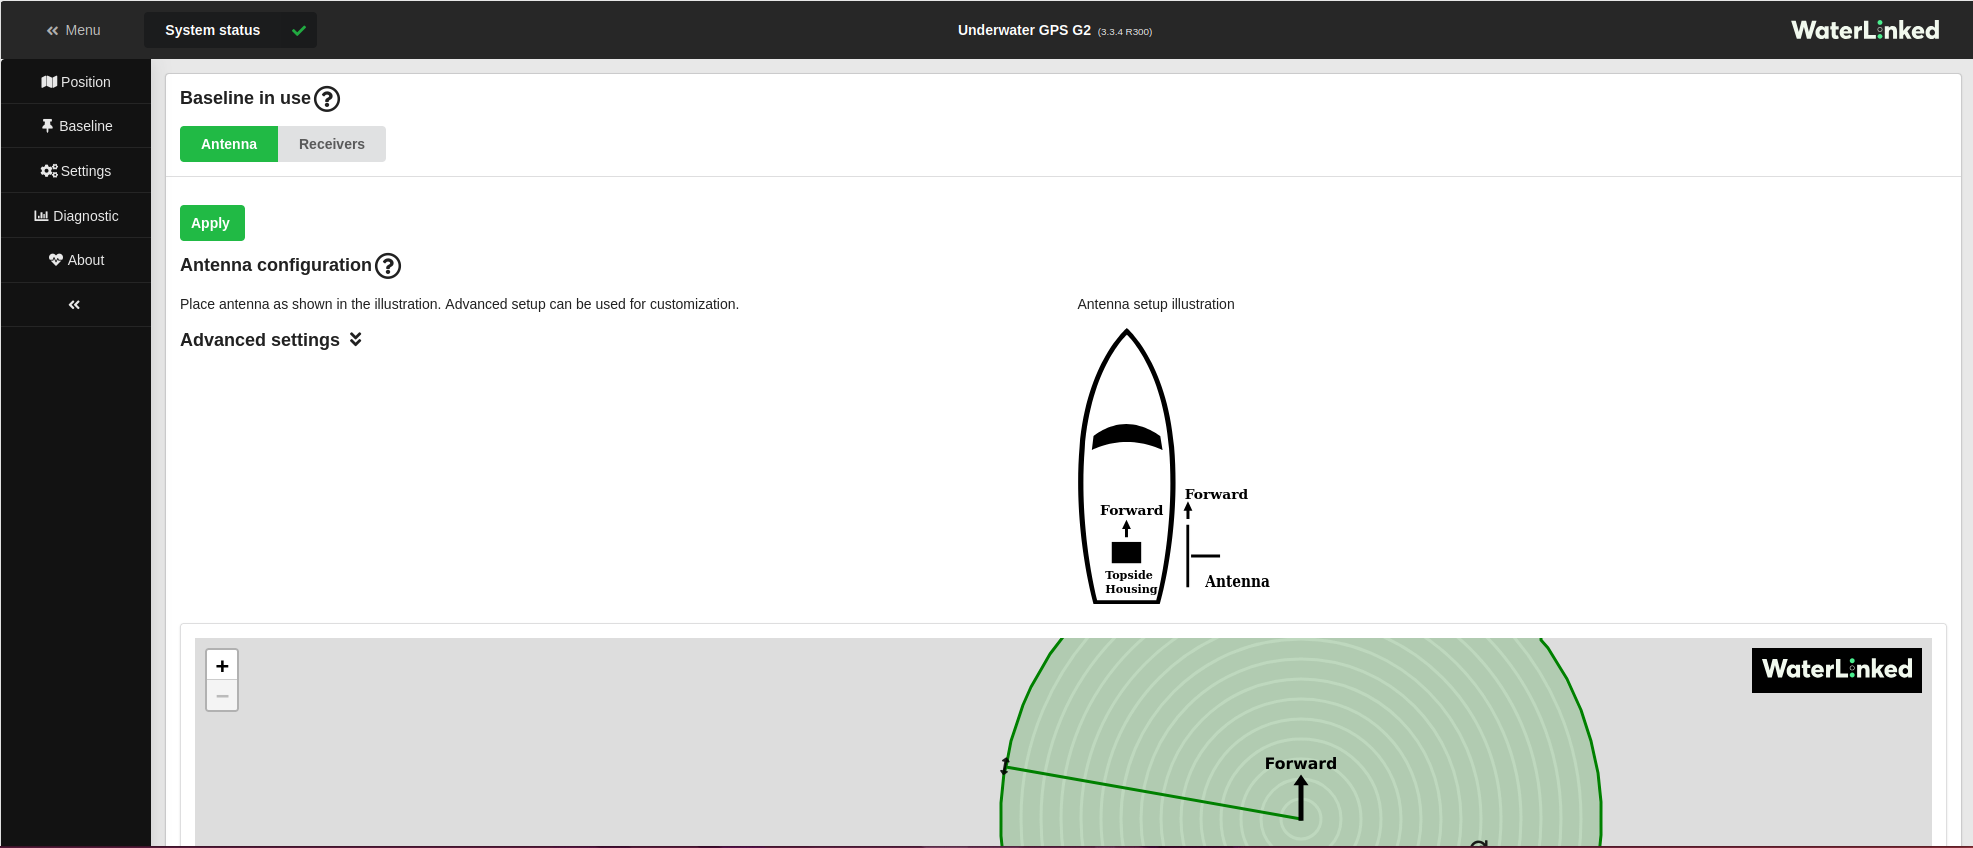Click the WaterLinked logo in the header
This screenshot has height=848, width=1973.
point(1865,30)
